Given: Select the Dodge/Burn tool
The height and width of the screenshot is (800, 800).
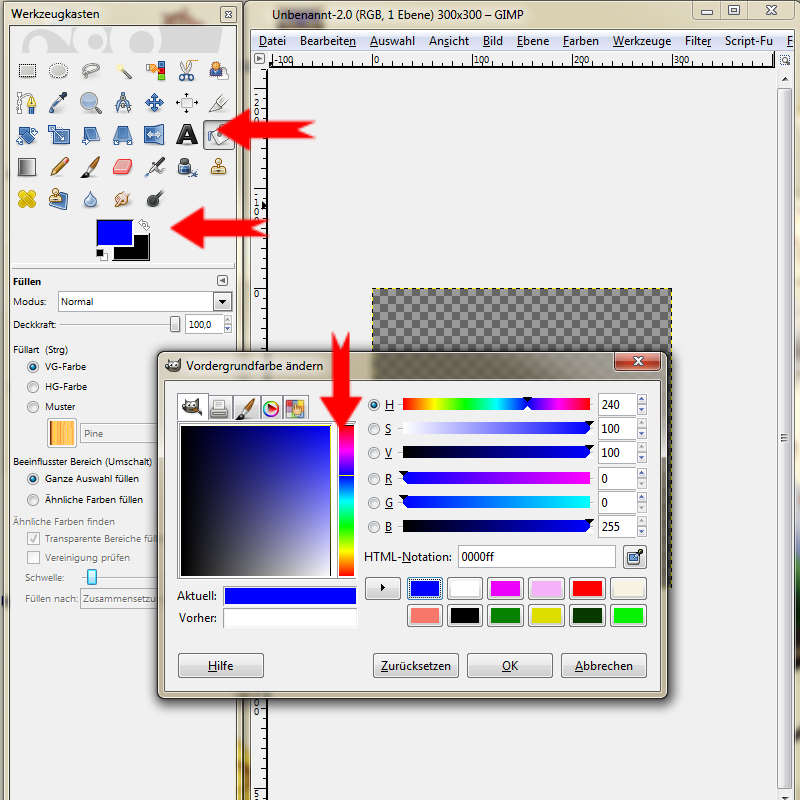Looking at the screenshot, I should click(x=155, y=199).
